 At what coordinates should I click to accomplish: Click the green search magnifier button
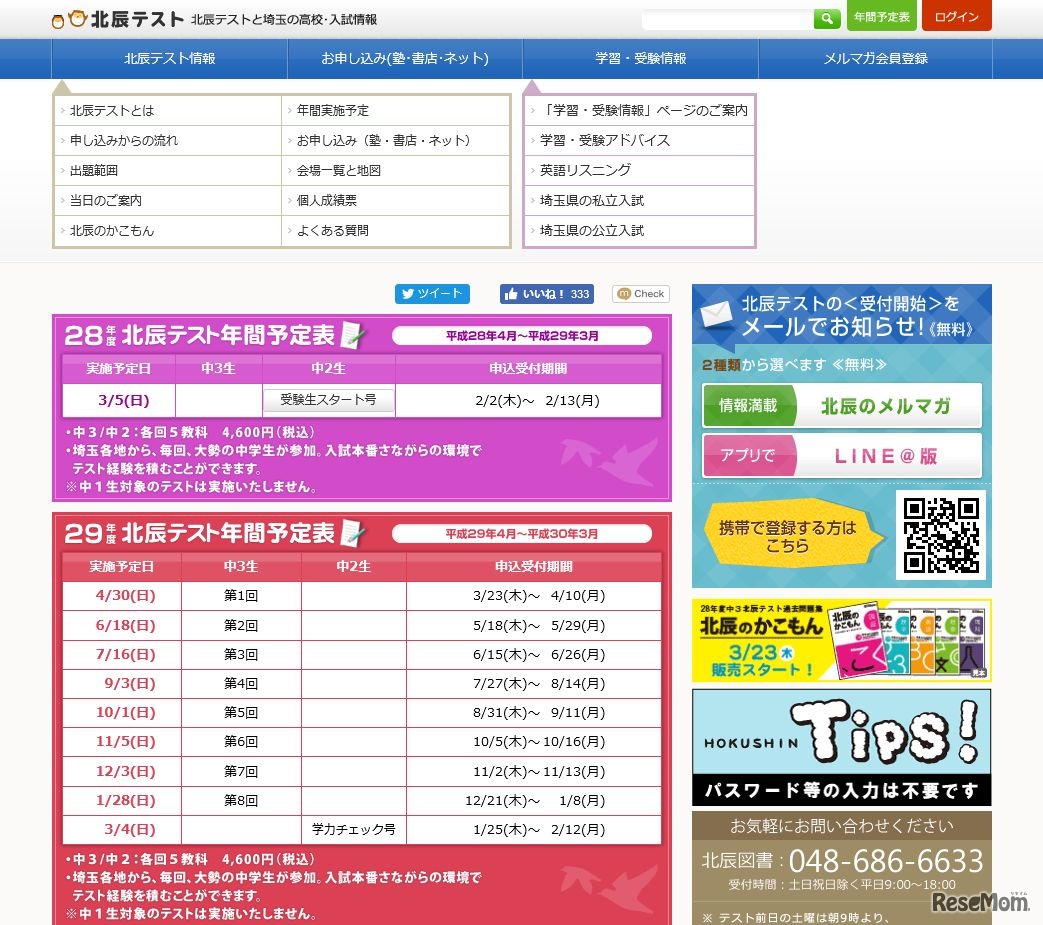[827, 19]
